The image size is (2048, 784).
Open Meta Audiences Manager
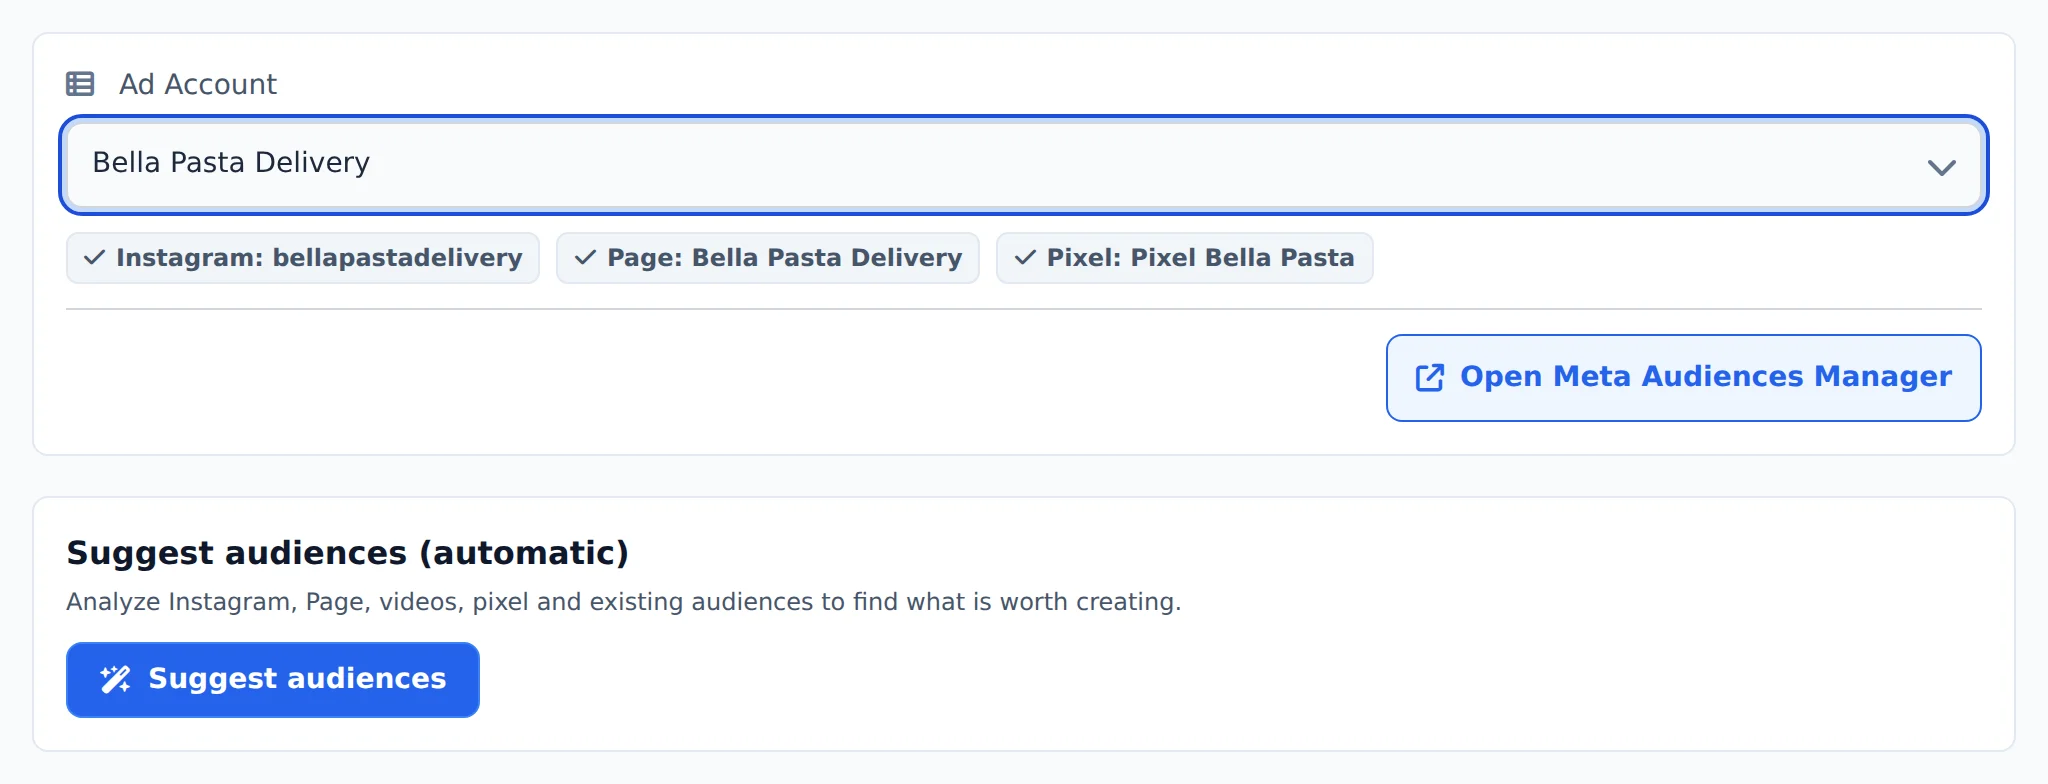[1683, 378]
